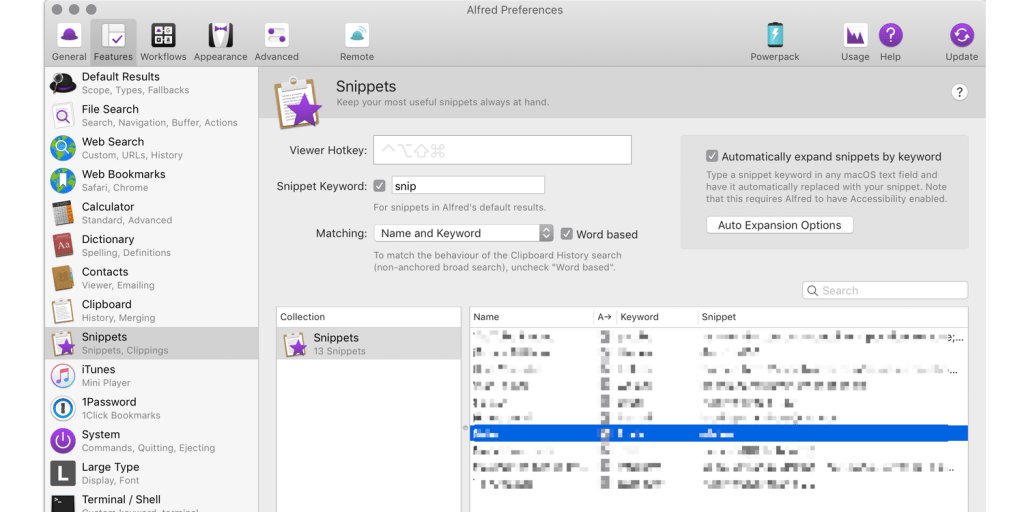The height and width of the screenshot is (512, 1024).
Task: Open Help from the toolbar
Action: 890,42
